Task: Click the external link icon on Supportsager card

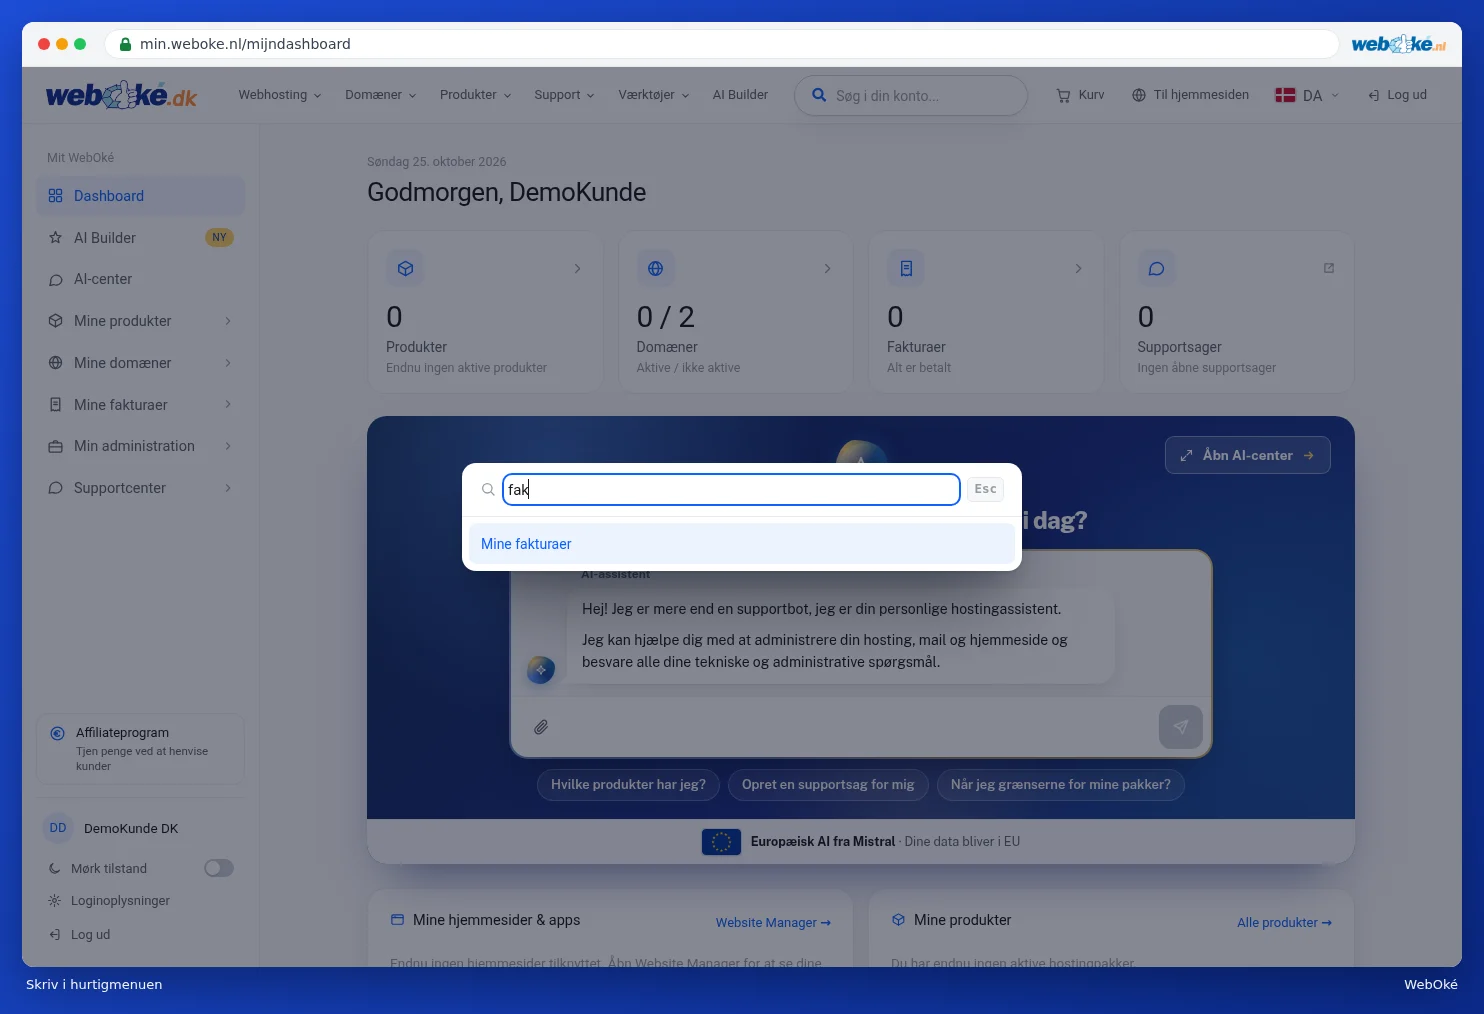Action: [1329, 268]
